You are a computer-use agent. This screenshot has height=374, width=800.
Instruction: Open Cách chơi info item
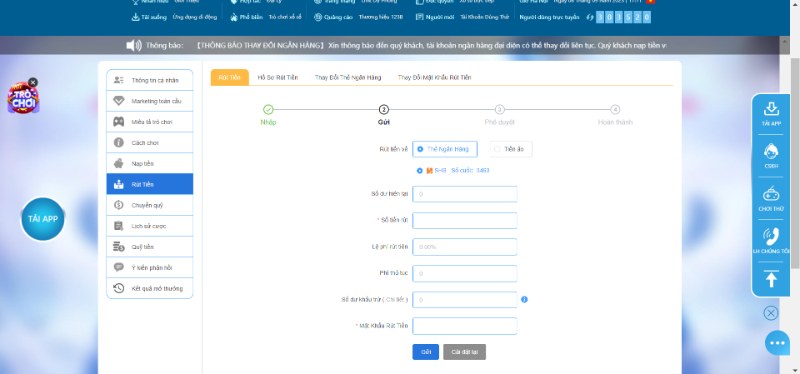[149, 143]
